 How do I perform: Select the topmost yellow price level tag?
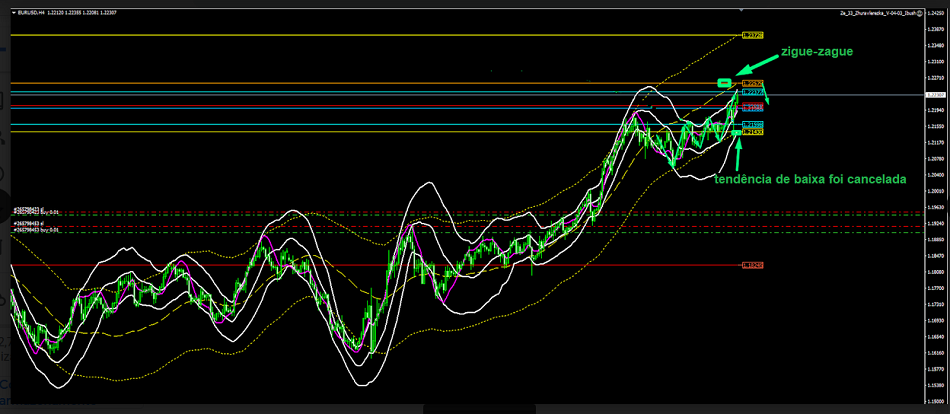753,35
